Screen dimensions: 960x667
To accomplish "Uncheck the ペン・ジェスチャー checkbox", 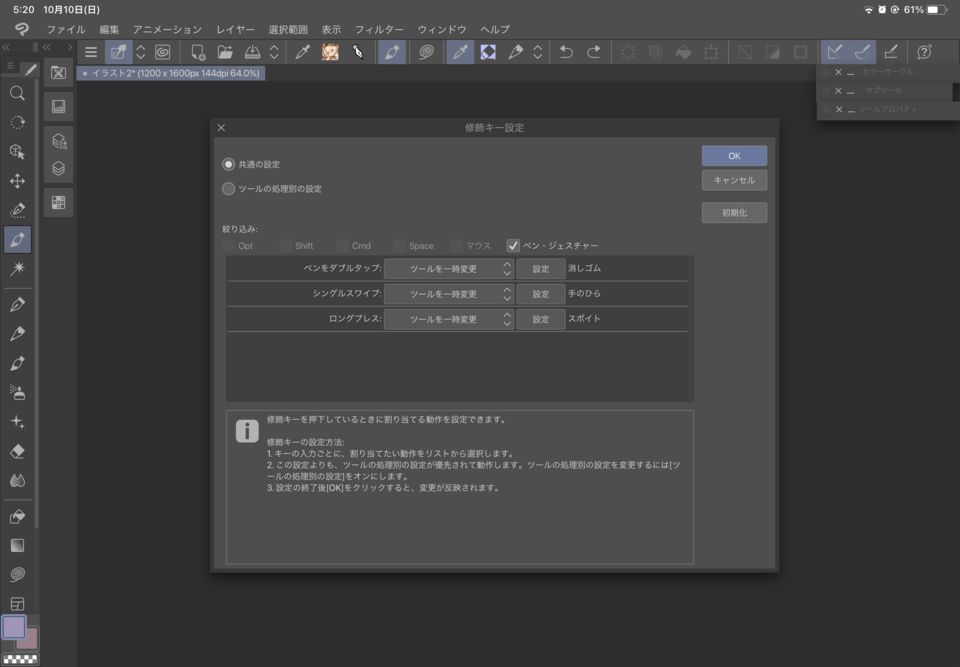I will pos(513,246).
